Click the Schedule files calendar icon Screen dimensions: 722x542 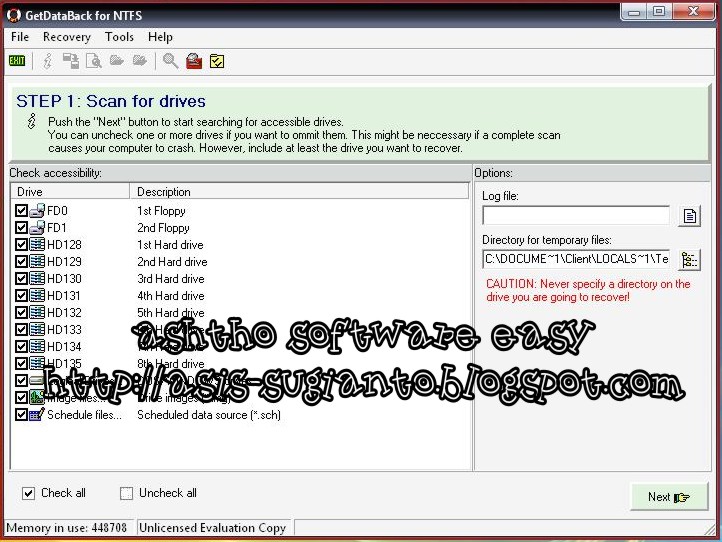click(x=37, y=414)
